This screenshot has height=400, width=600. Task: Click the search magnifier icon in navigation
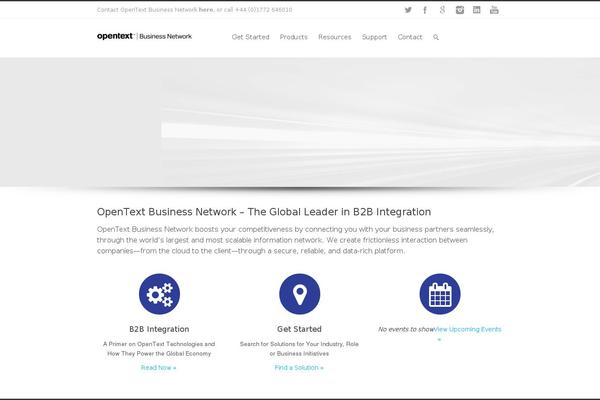click(436, 37)
